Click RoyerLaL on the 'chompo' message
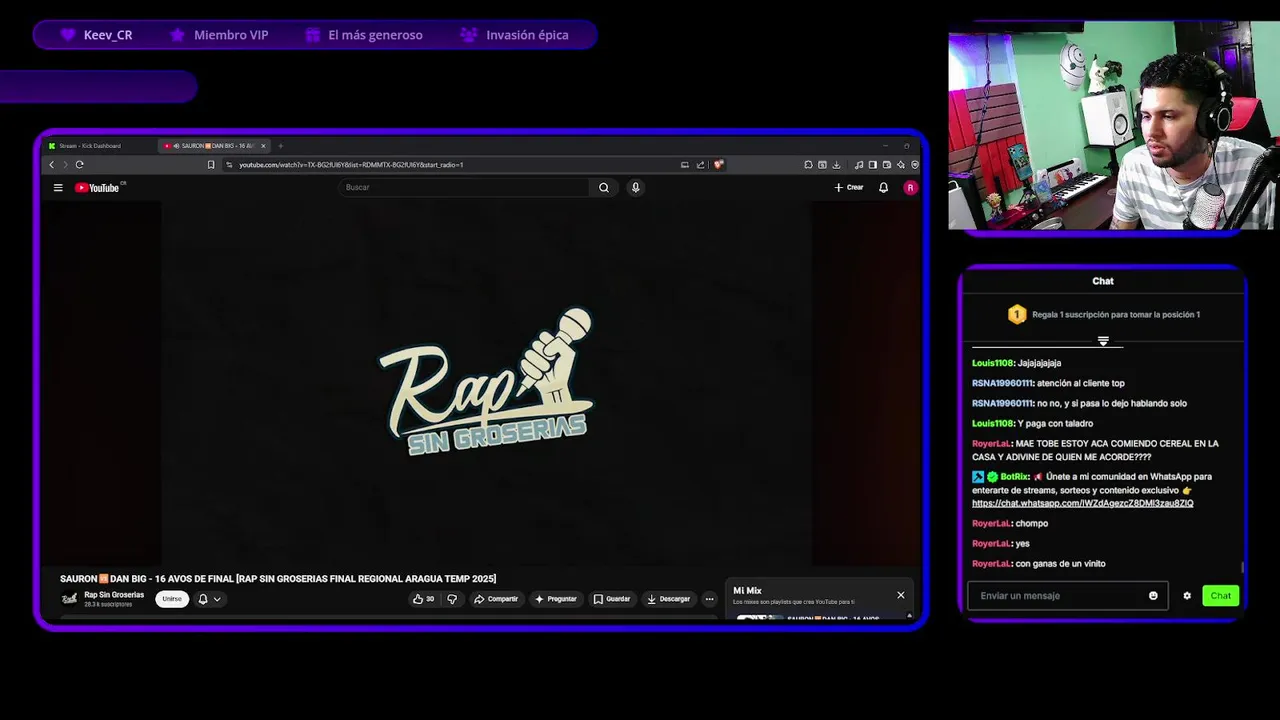1280x720 pixels. coord(991,524)
